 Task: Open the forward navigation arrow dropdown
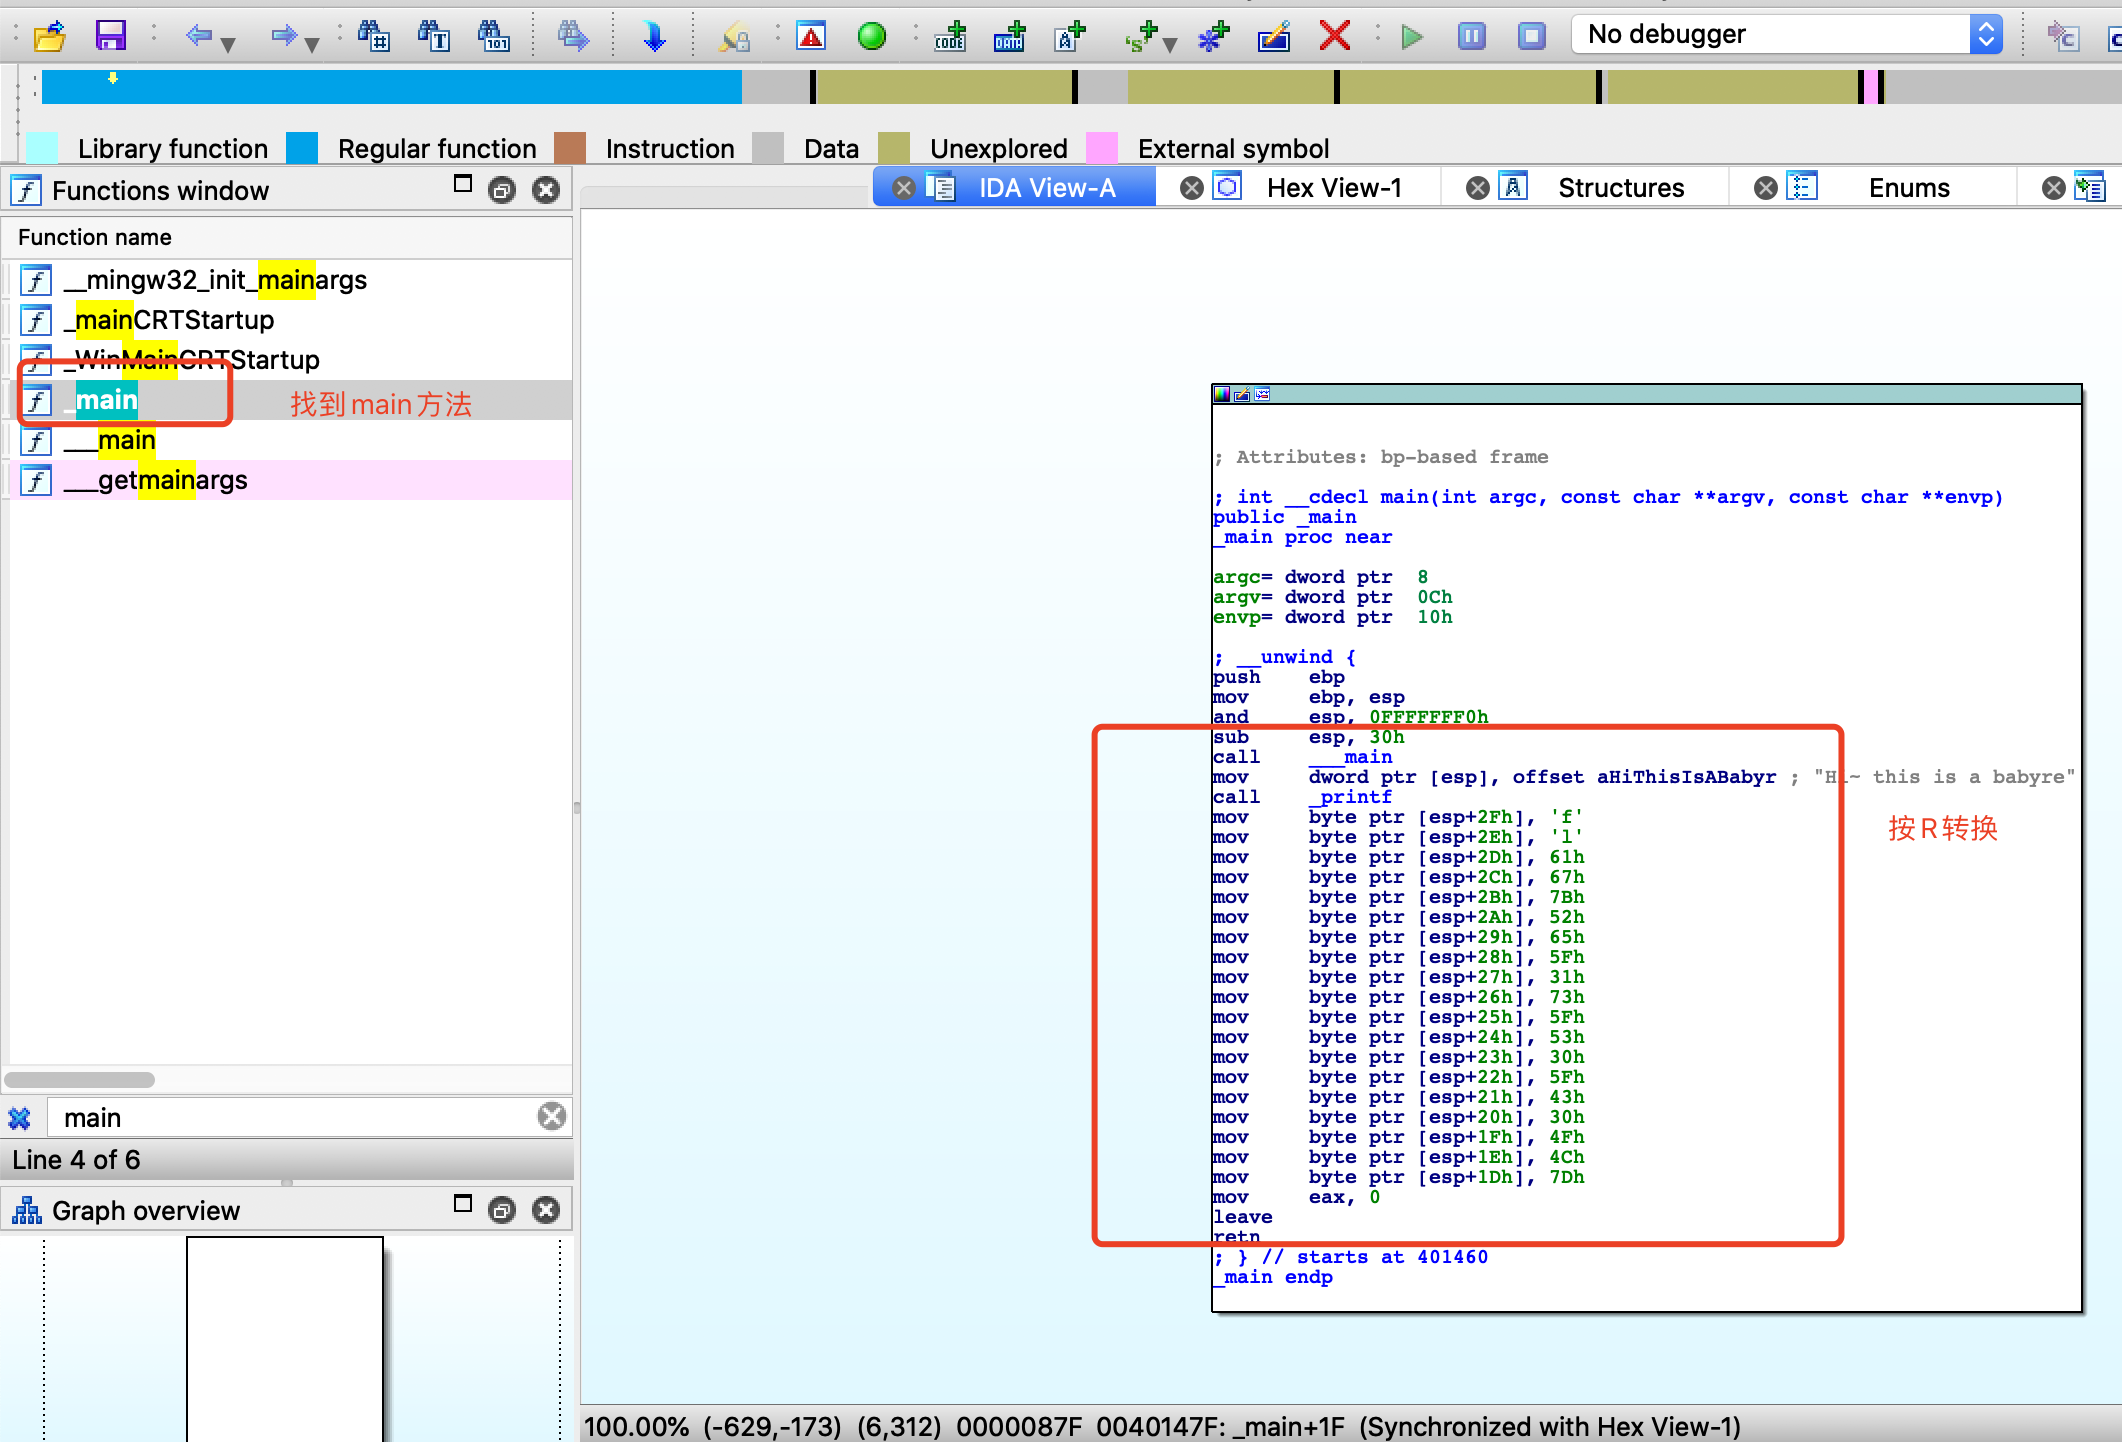pos(312,44)
